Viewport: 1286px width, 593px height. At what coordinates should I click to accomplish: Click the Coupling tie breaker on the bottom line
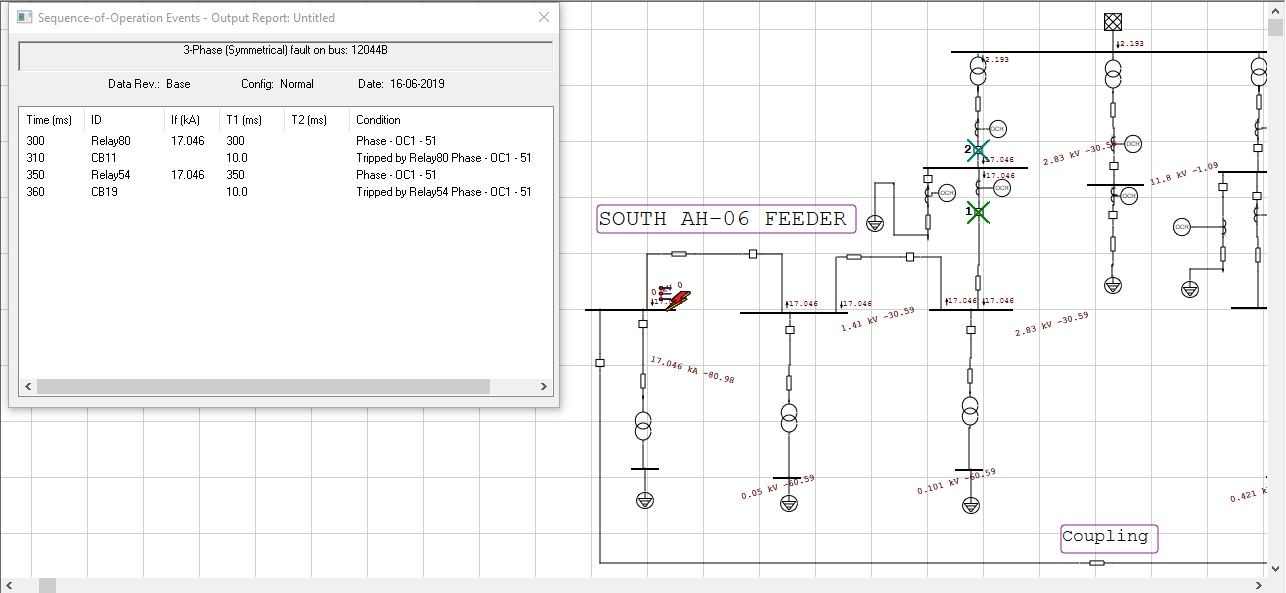[1097, 563]
